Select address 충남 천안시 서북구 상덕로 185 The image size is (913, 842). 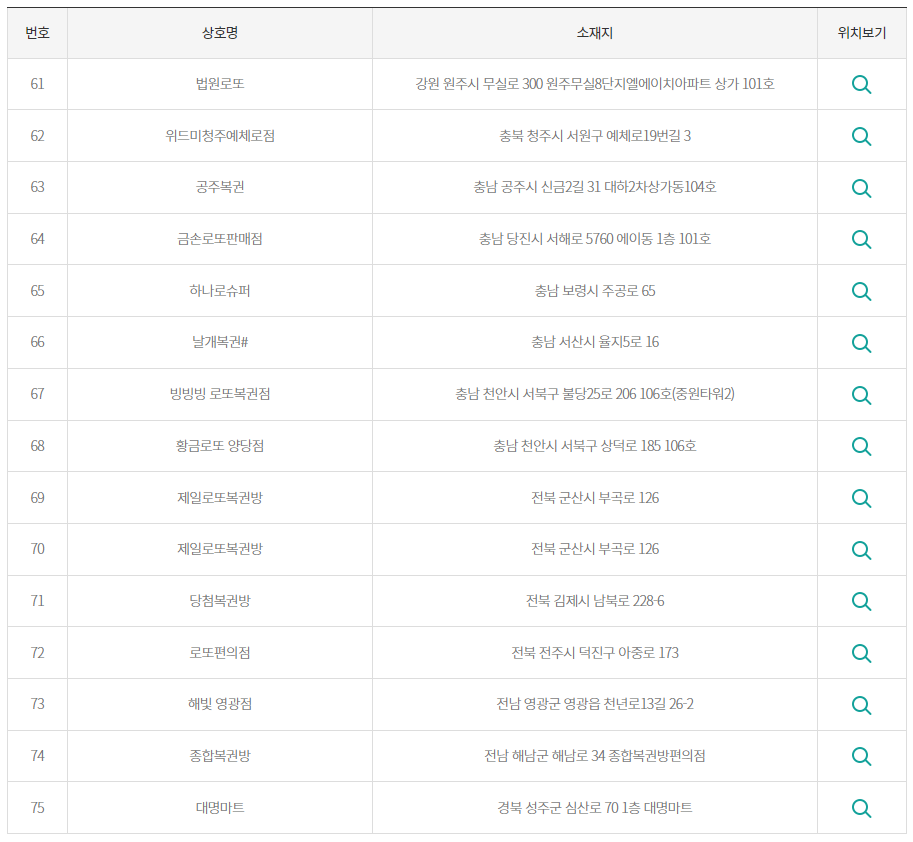[577, 445]
